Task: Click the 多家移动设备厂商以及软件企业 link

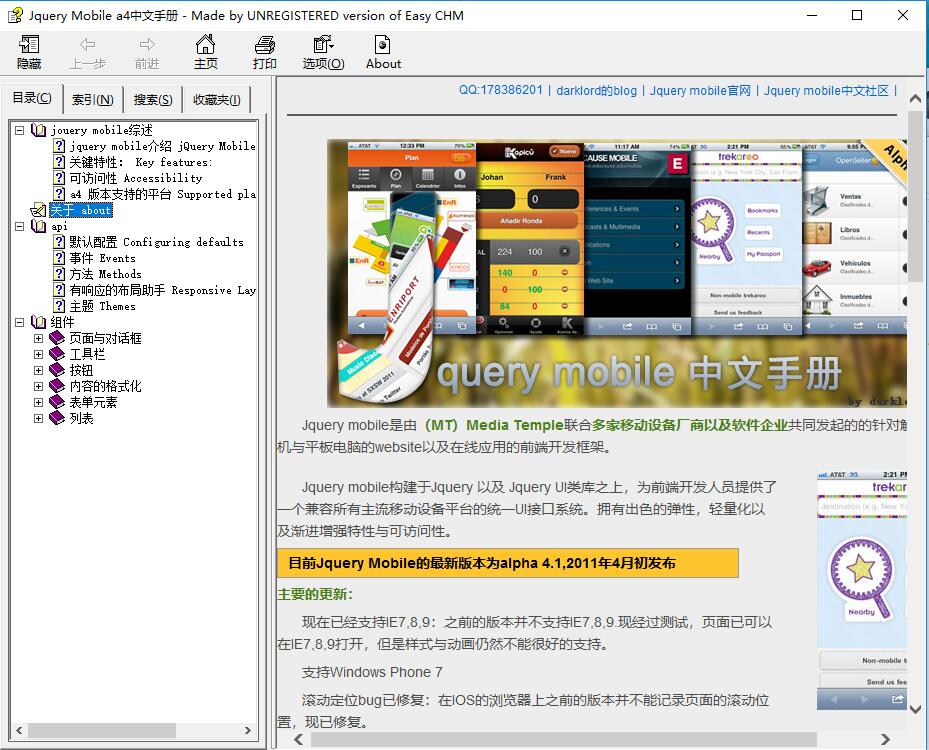Action: pyautogui.click(x=690, y=425)
